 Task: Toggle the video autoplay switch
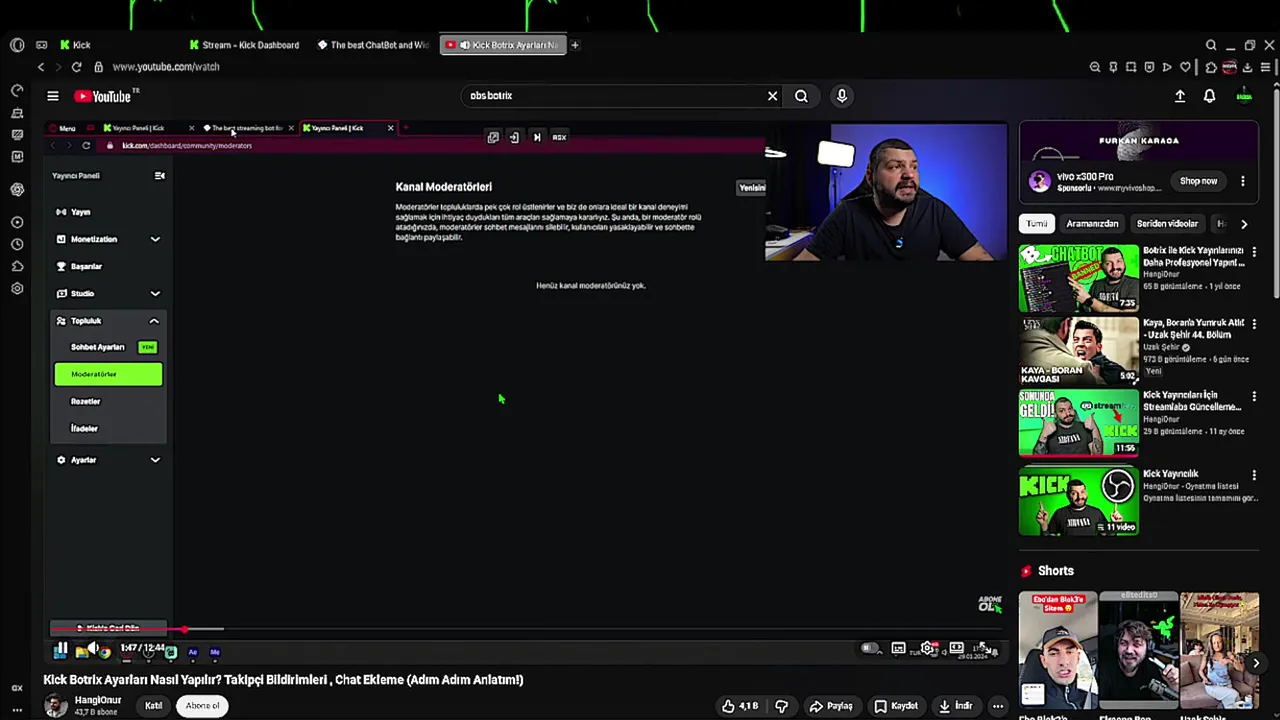tap(870, 648)
